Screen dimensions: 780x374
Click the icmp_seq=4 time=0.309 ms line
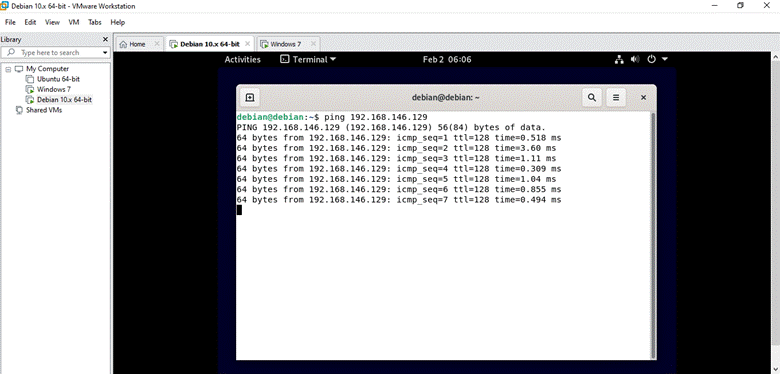399,169
